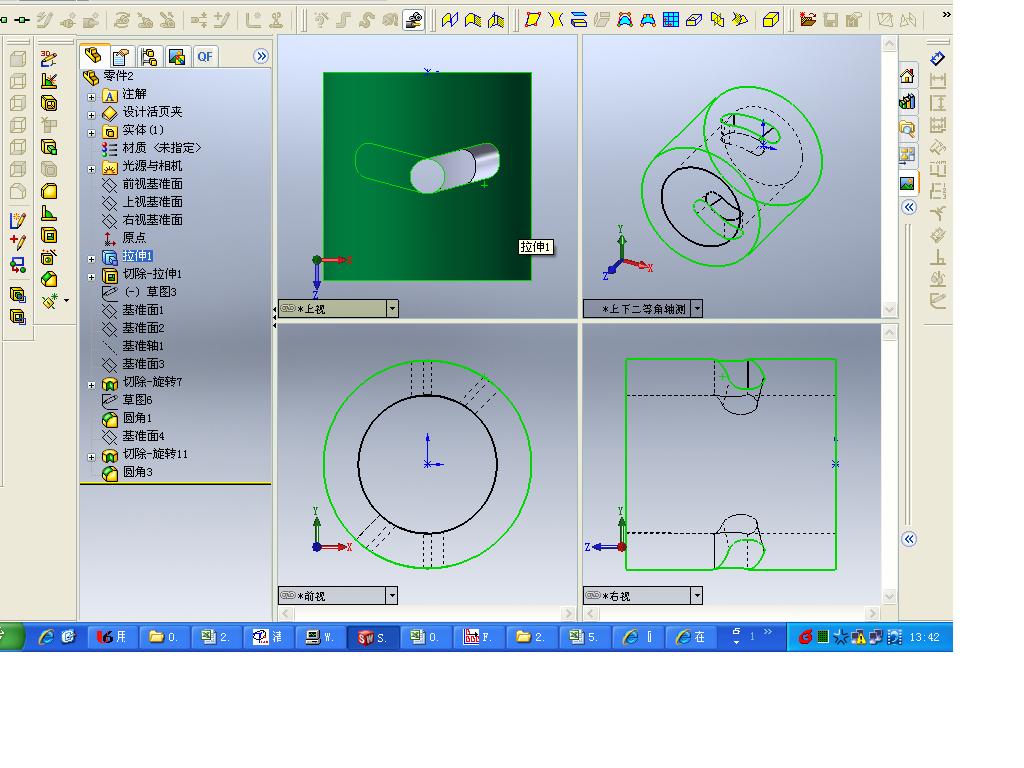Viewport: 1024px width, 768px height.
Task: Expand the 拉伸1 feature node
Action: (91, 259)
